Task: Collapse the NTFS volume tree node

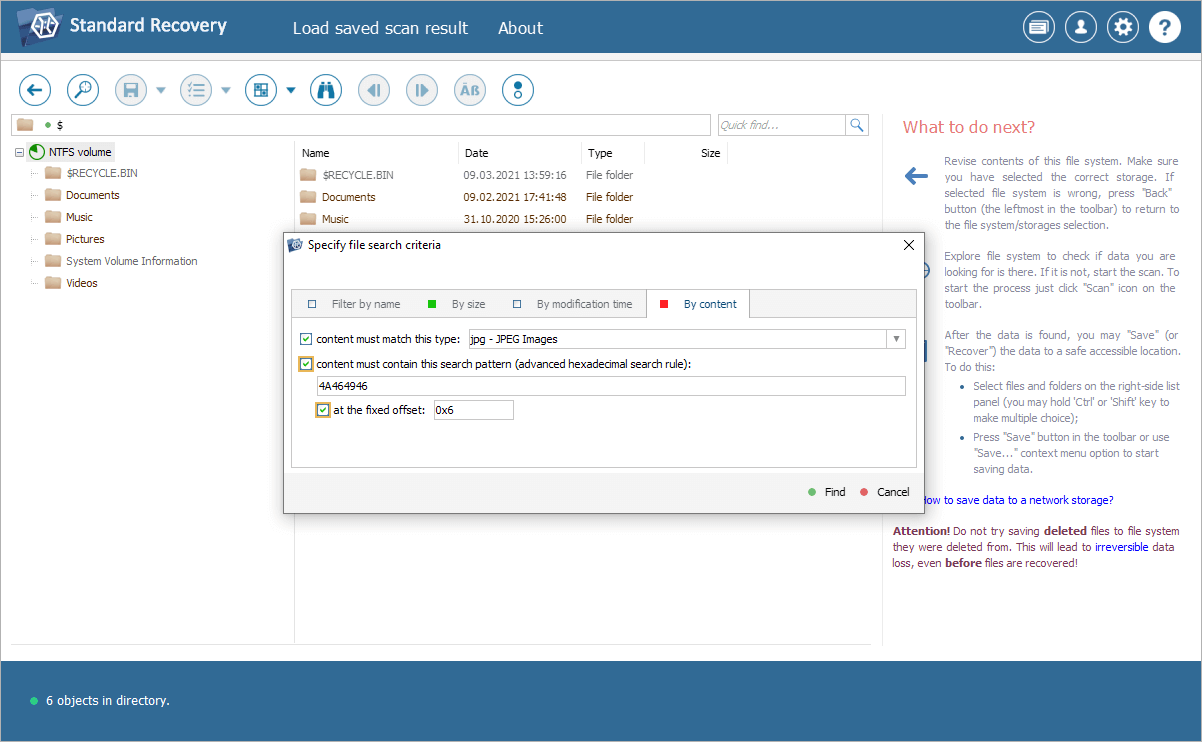Action: tap(20, 152)
